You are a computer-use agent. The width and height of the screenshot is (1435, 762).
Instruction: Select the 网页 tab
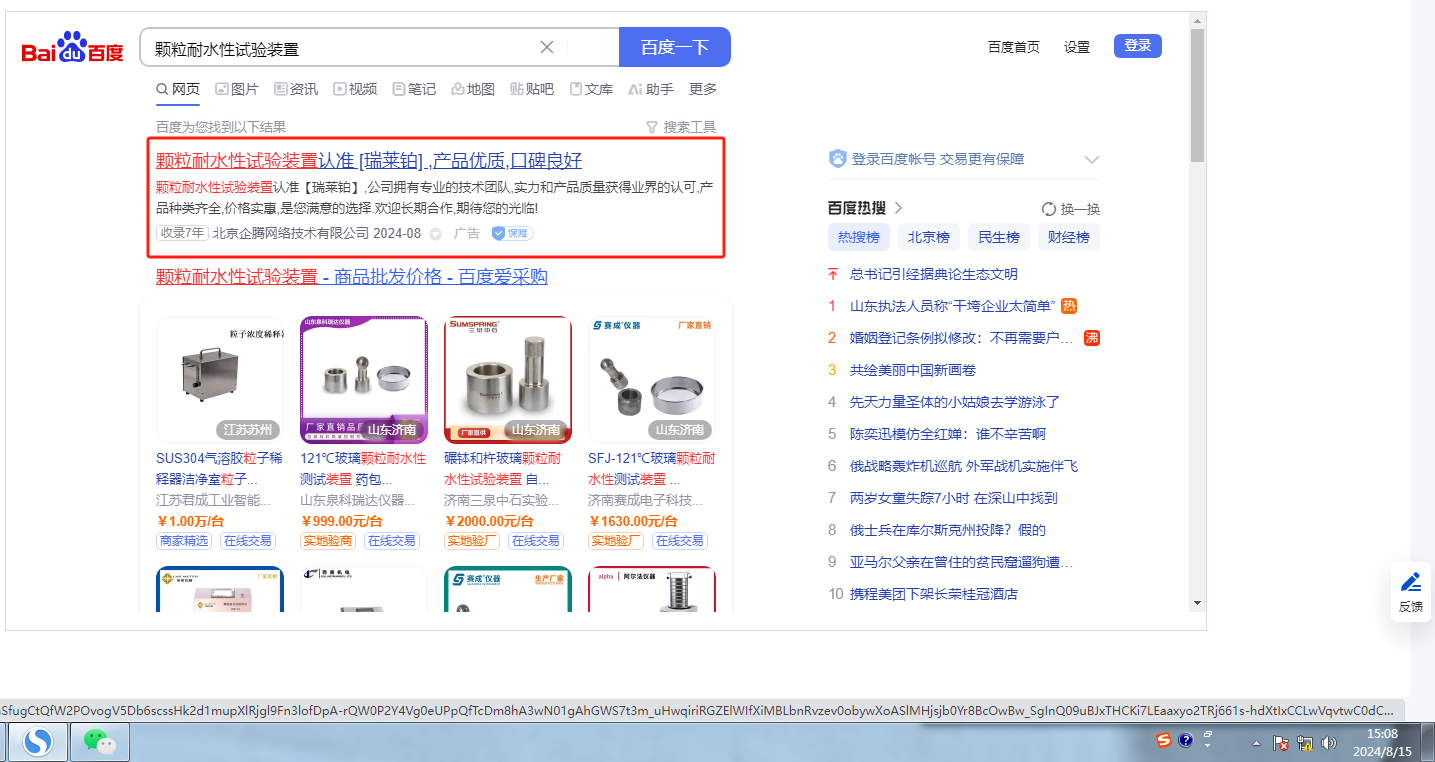coord(178,89)
